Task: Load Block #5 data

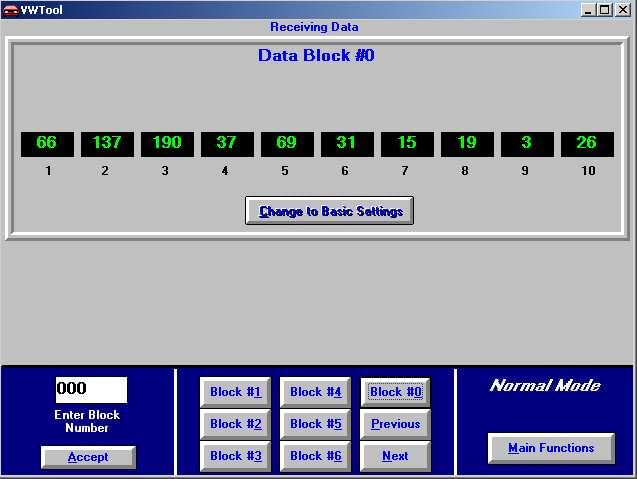Action: pyautogui.click(x=315, y=424)
